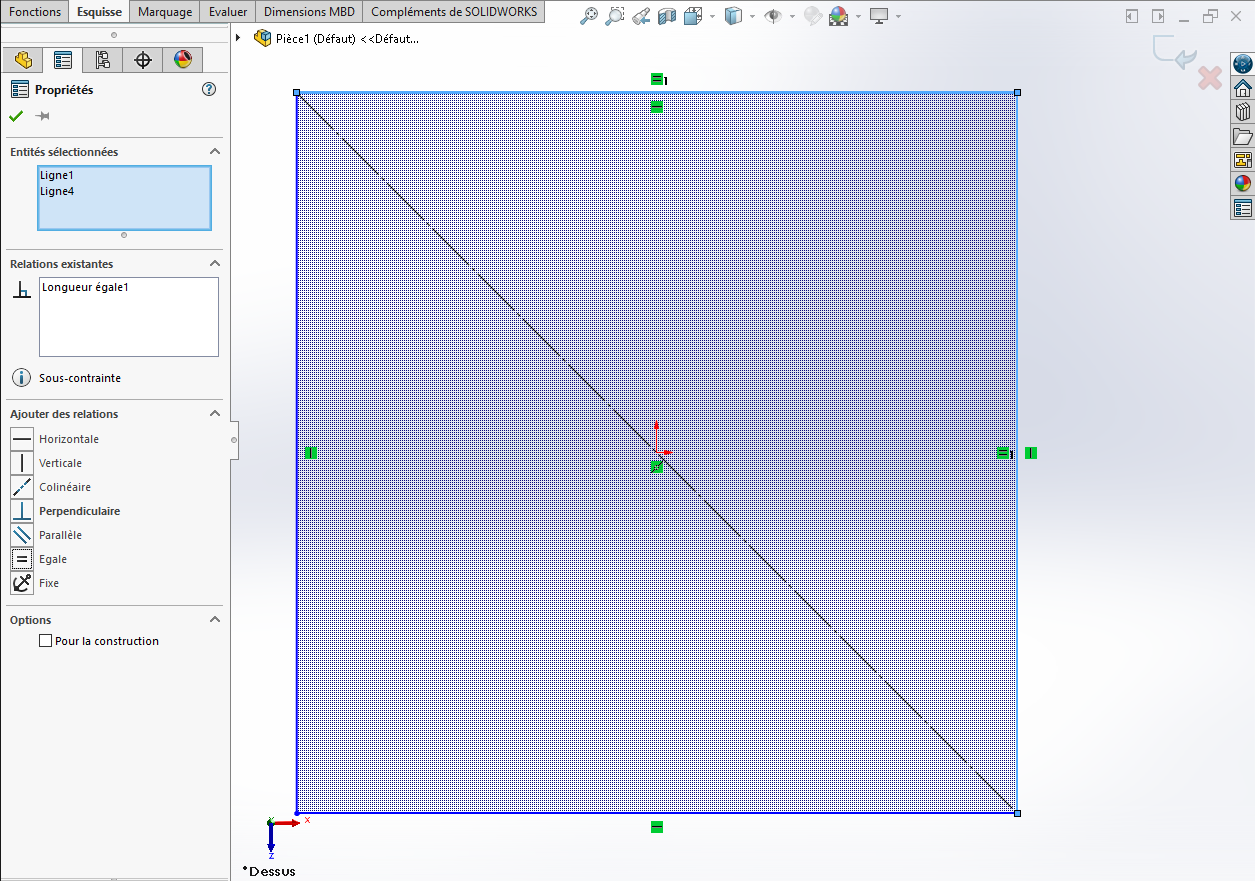The image size is (1255, 881).
Task: Switch to the ConfigurationManager tab icon
Action: point(103,60)
